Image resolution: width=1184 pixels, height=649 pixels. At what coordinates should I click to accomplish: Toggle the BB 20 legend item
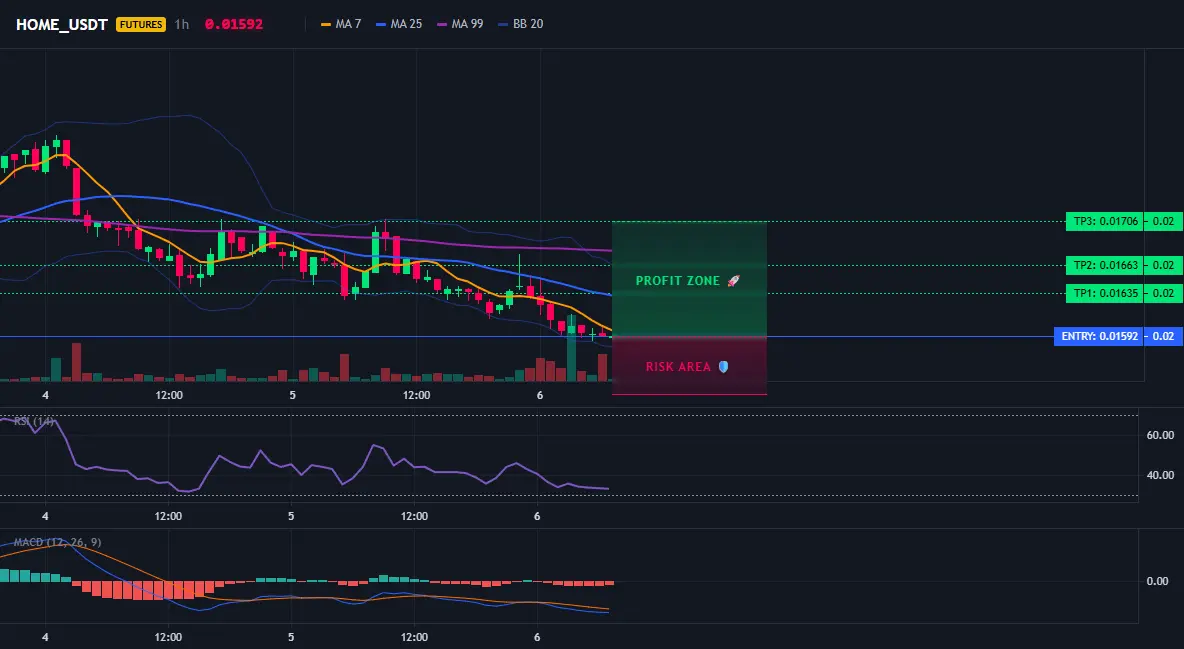point(521,24)
